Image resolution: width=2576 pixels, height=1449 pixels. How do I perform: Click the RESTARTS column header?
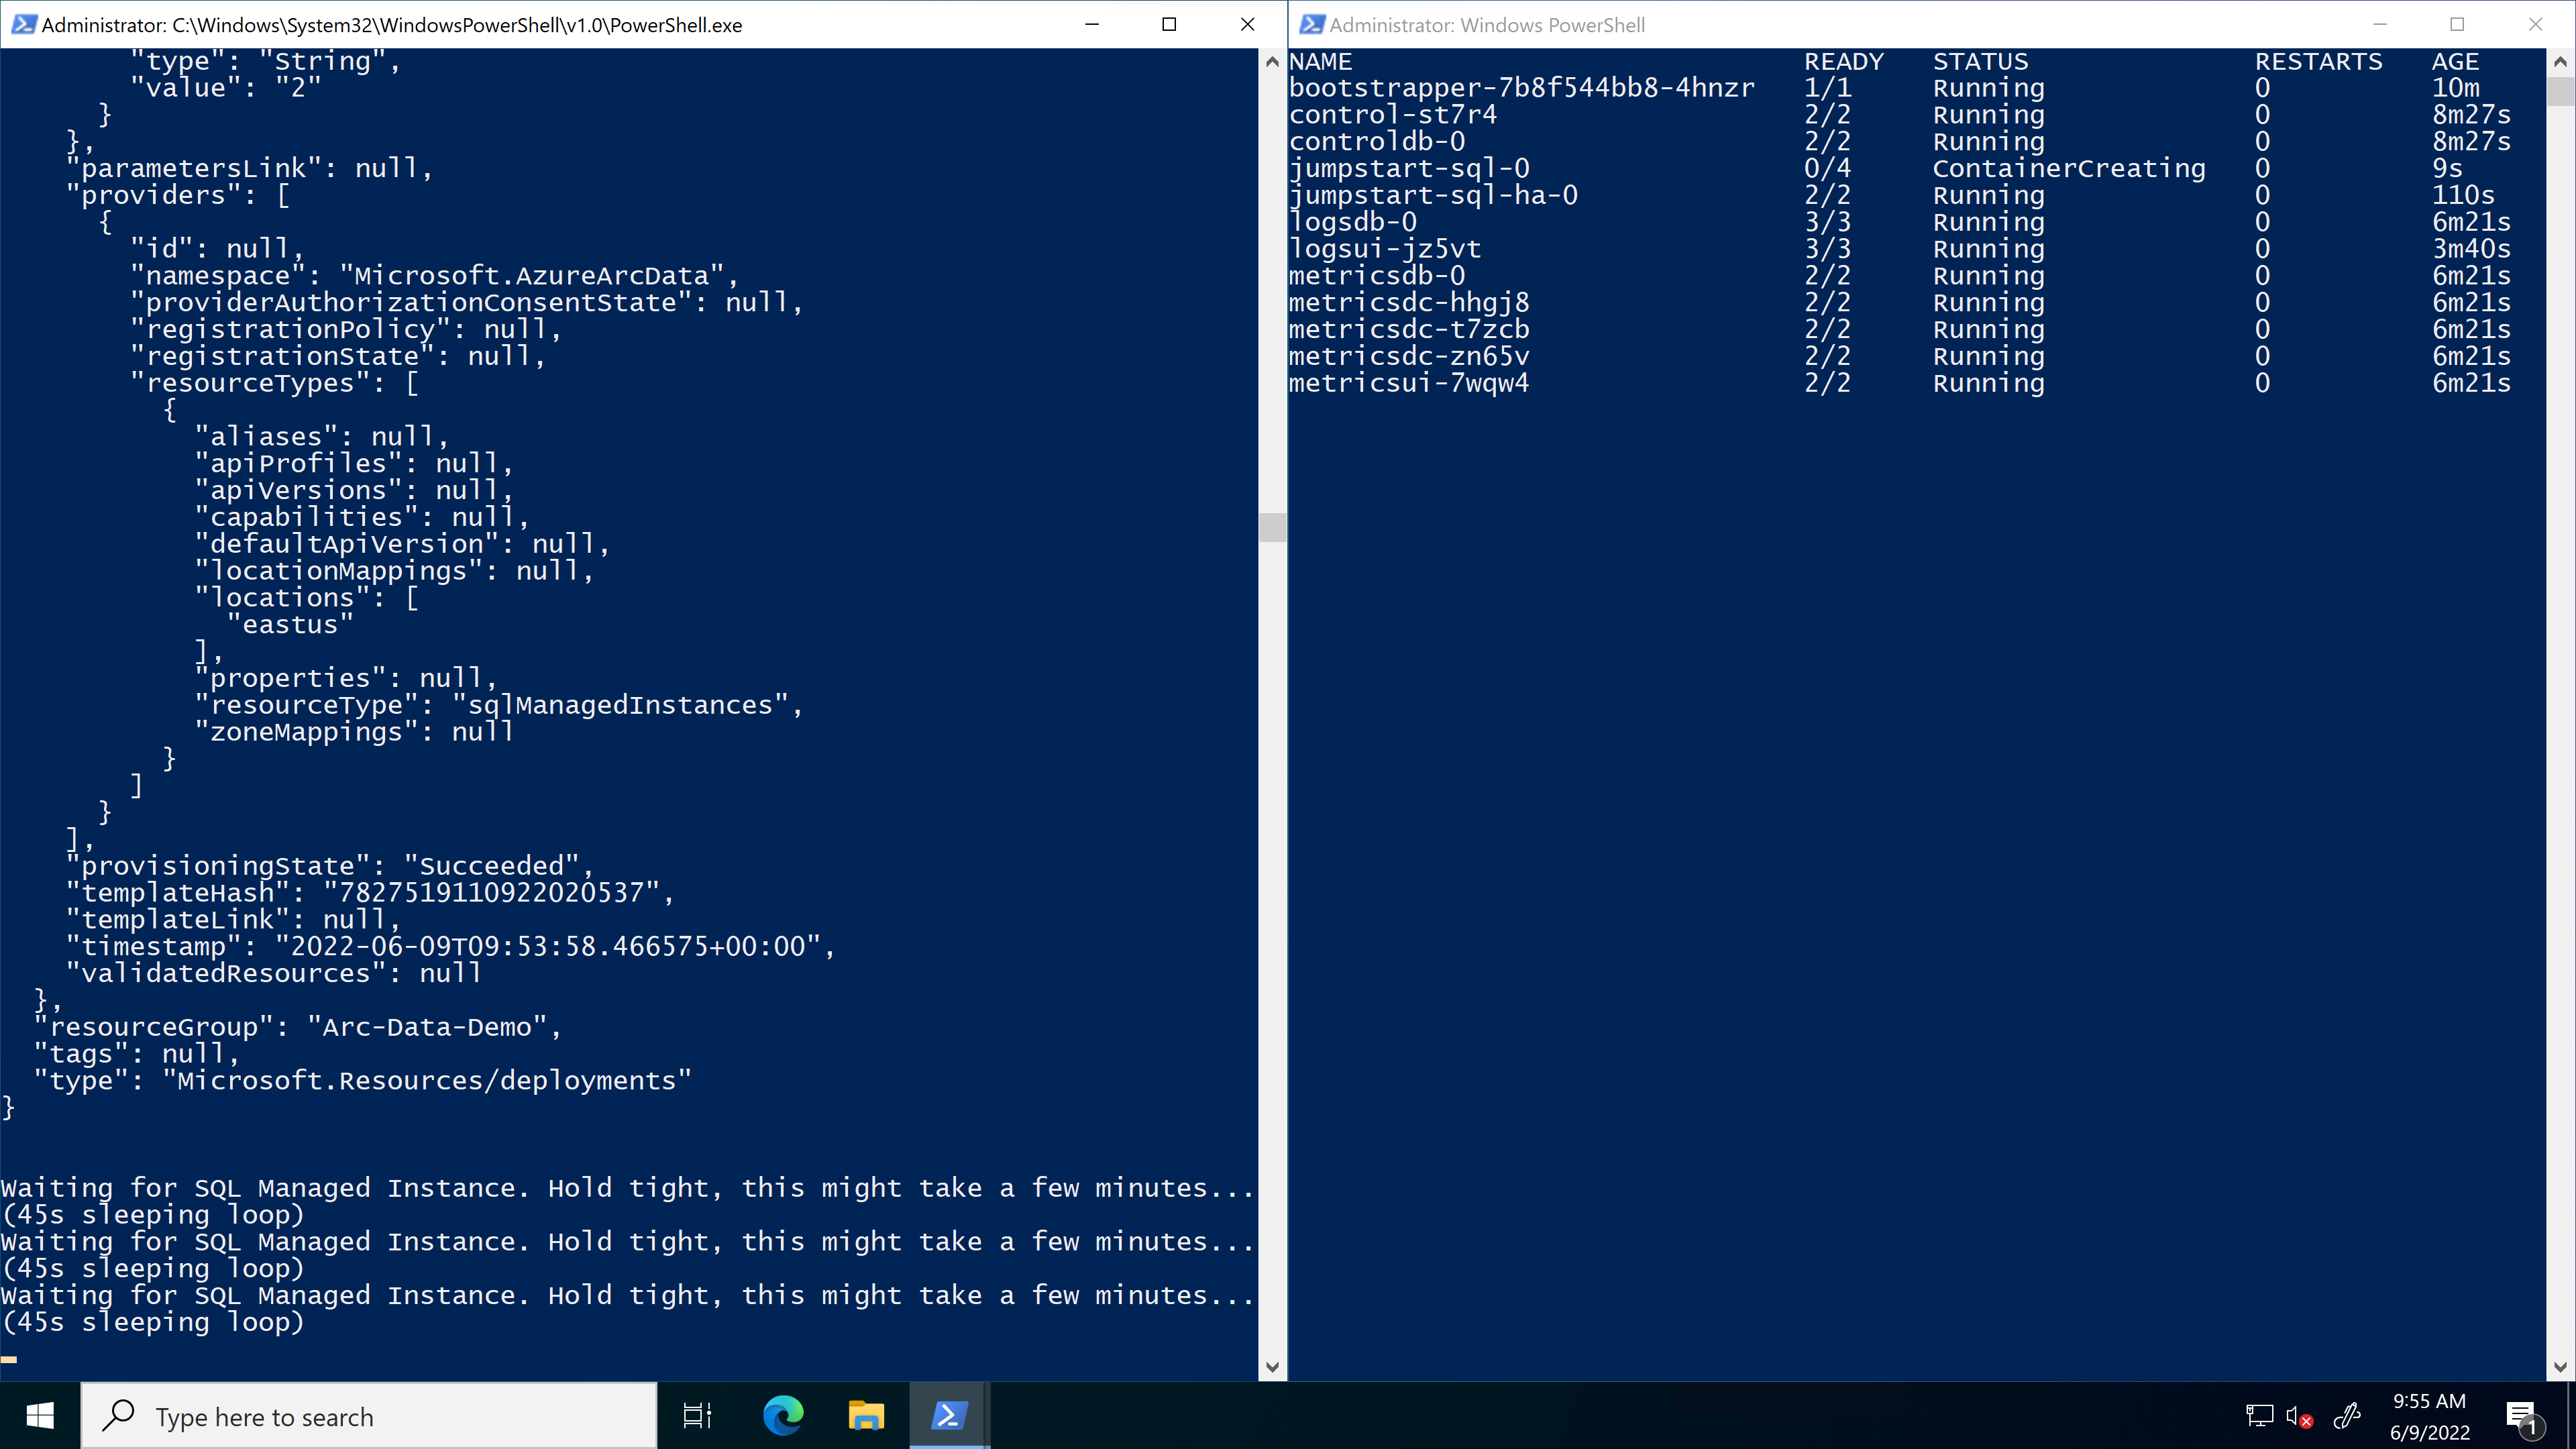[x=2318, y=61]
